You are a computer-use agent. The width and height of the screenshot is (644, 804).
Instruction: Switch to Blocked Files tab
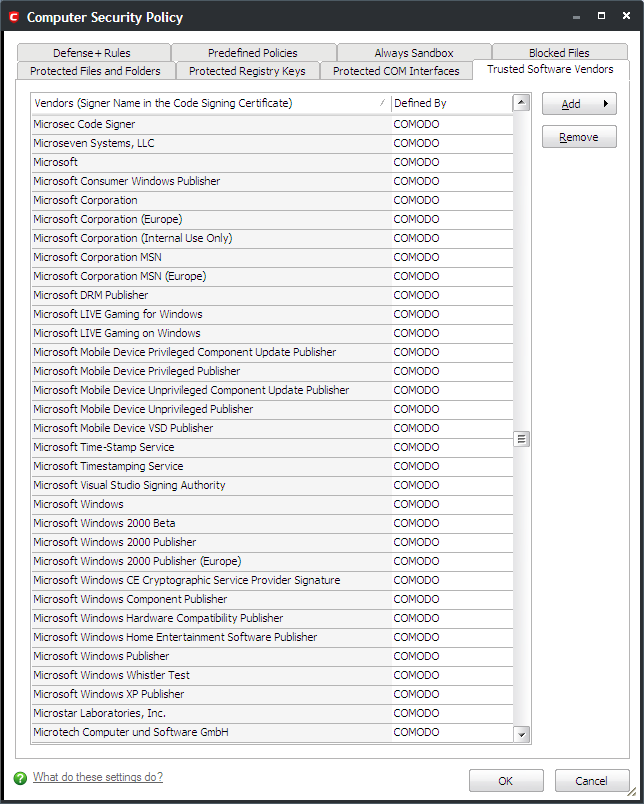pos(559,53)
